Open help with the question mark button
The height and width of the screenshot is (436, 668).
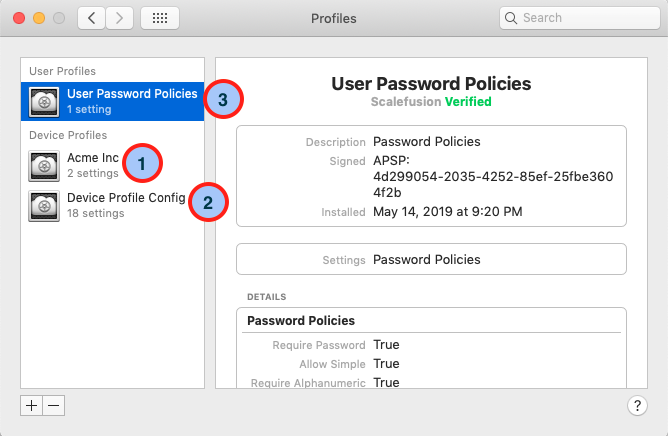(x=637, y=405)
